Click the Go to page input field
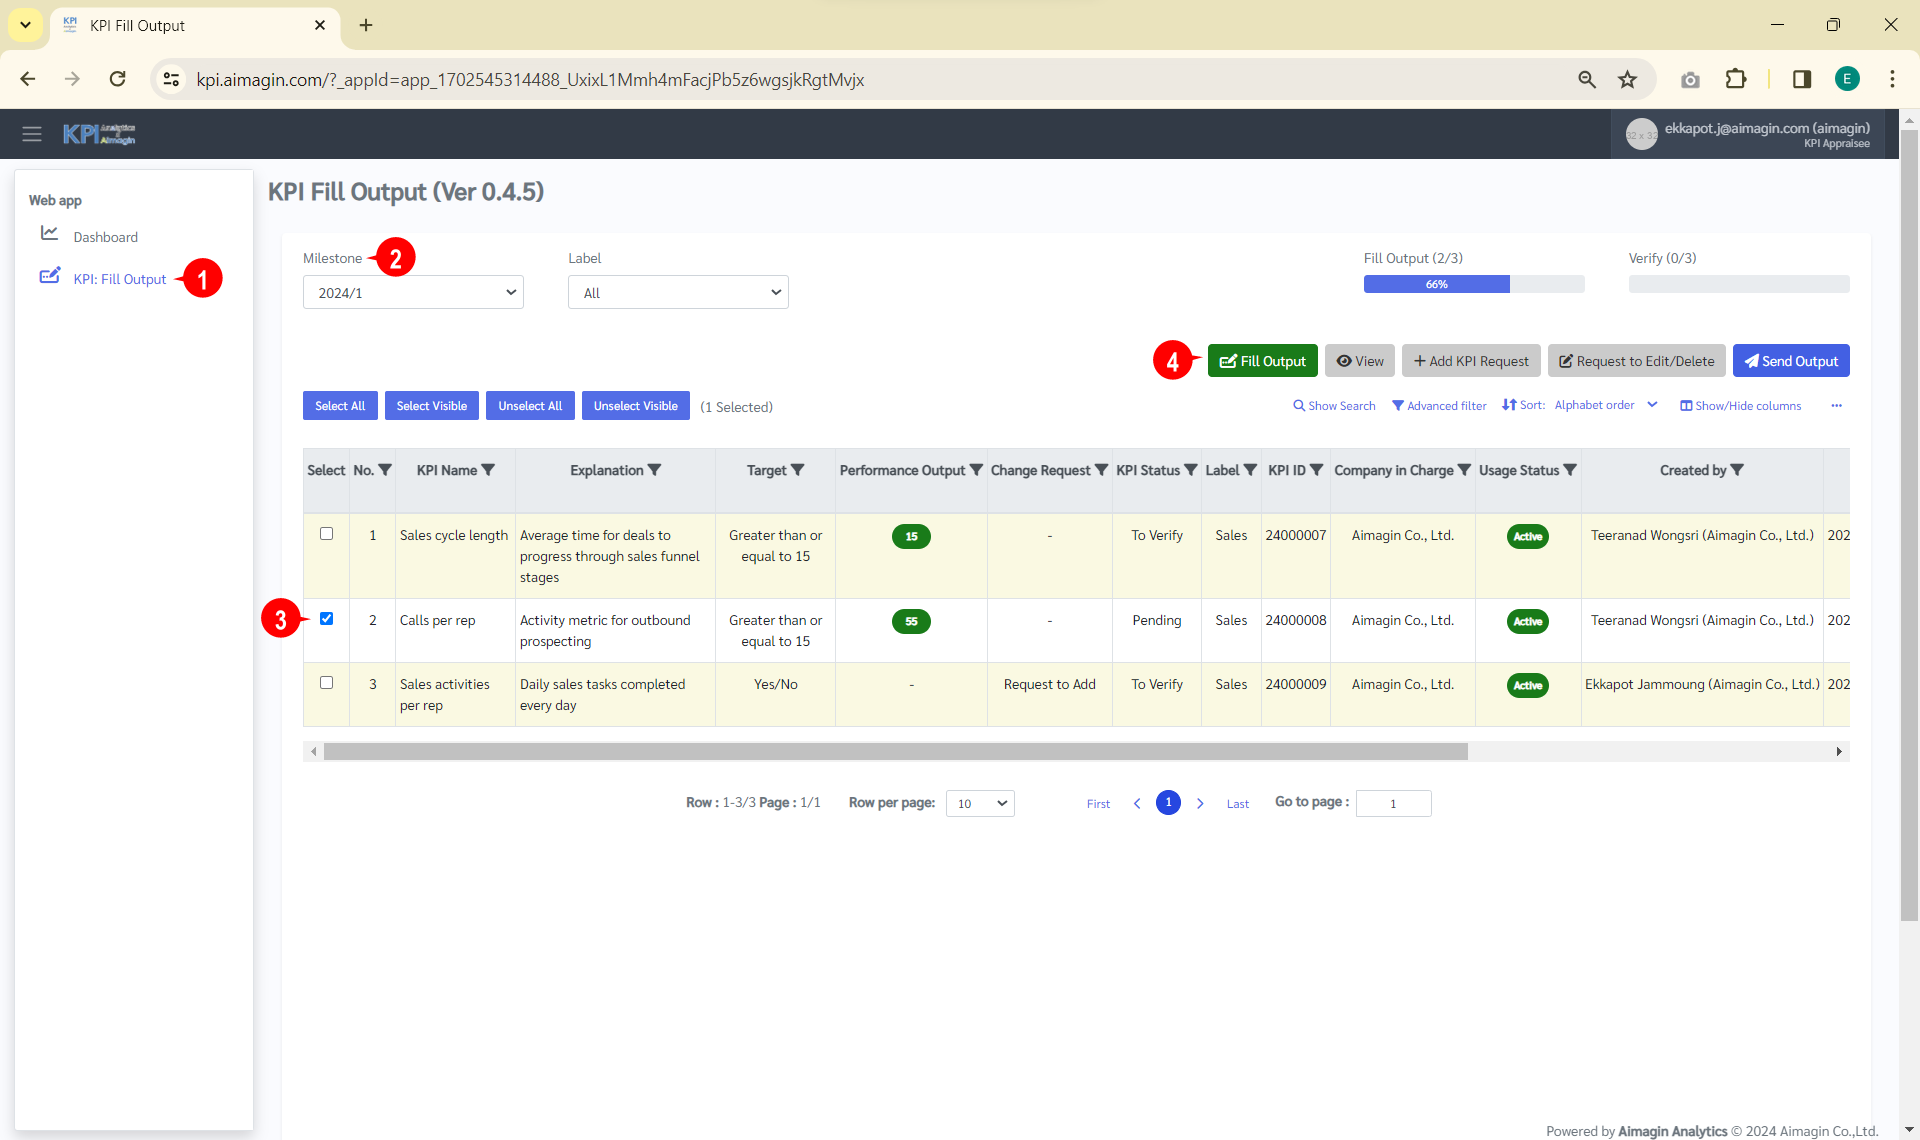Image resolution: width=1920 pixels, height=1140 pixels. click(1393, 804)
